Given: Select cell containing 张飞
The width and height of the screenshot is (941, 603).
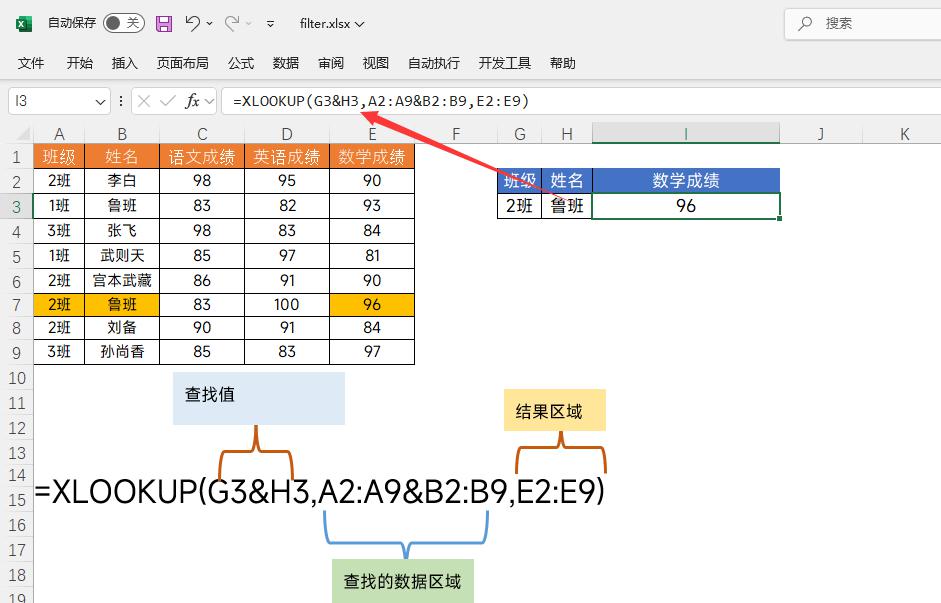Looking at the screenshot, I should pyautogui.click(x=122, y=230).
